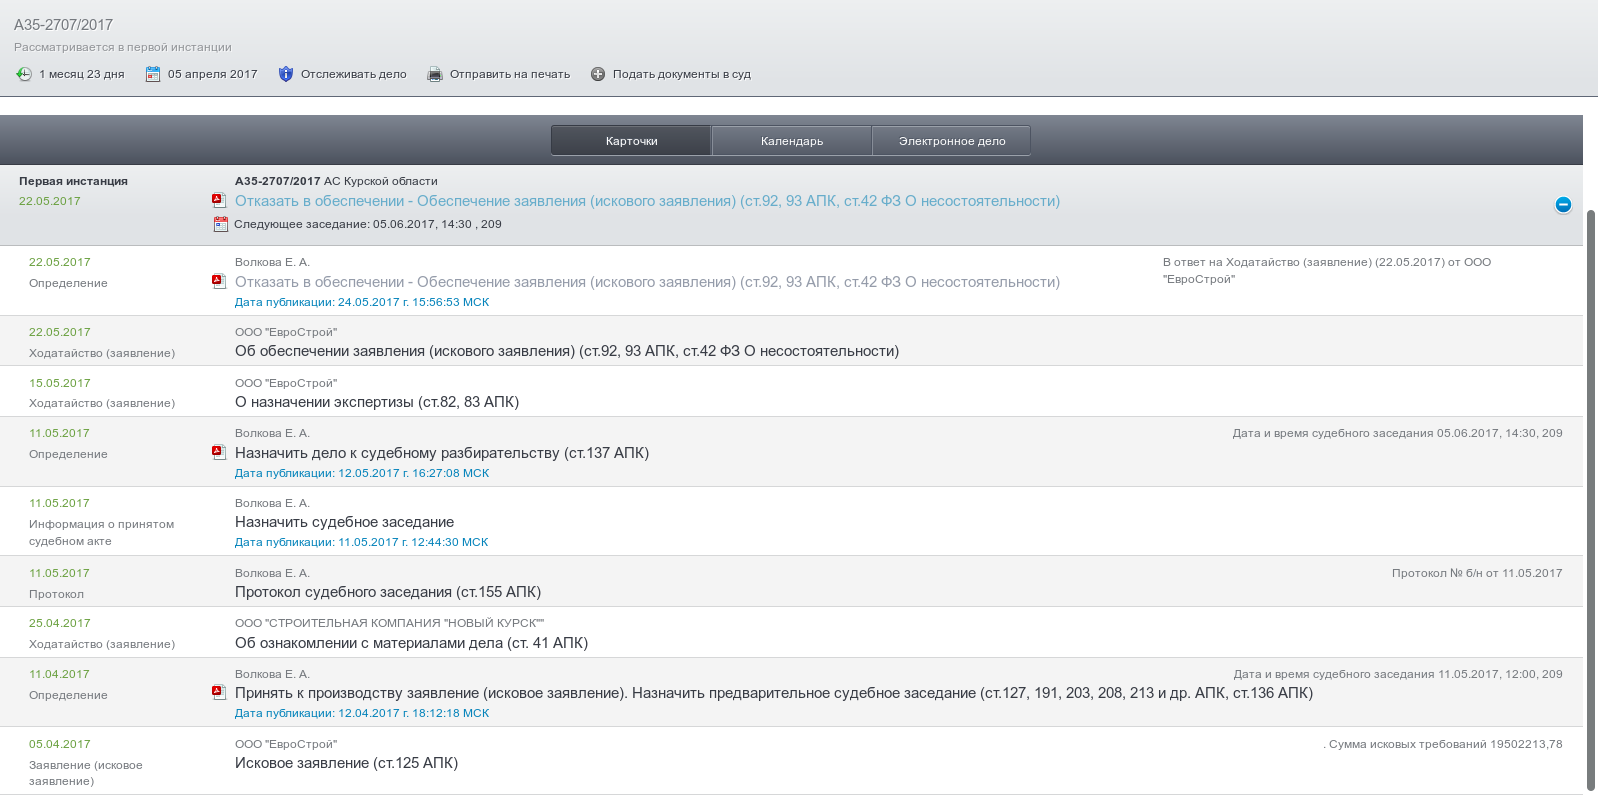Click the Подать документы в суд link
The image size is (1598, 795).
coord(682,74)
